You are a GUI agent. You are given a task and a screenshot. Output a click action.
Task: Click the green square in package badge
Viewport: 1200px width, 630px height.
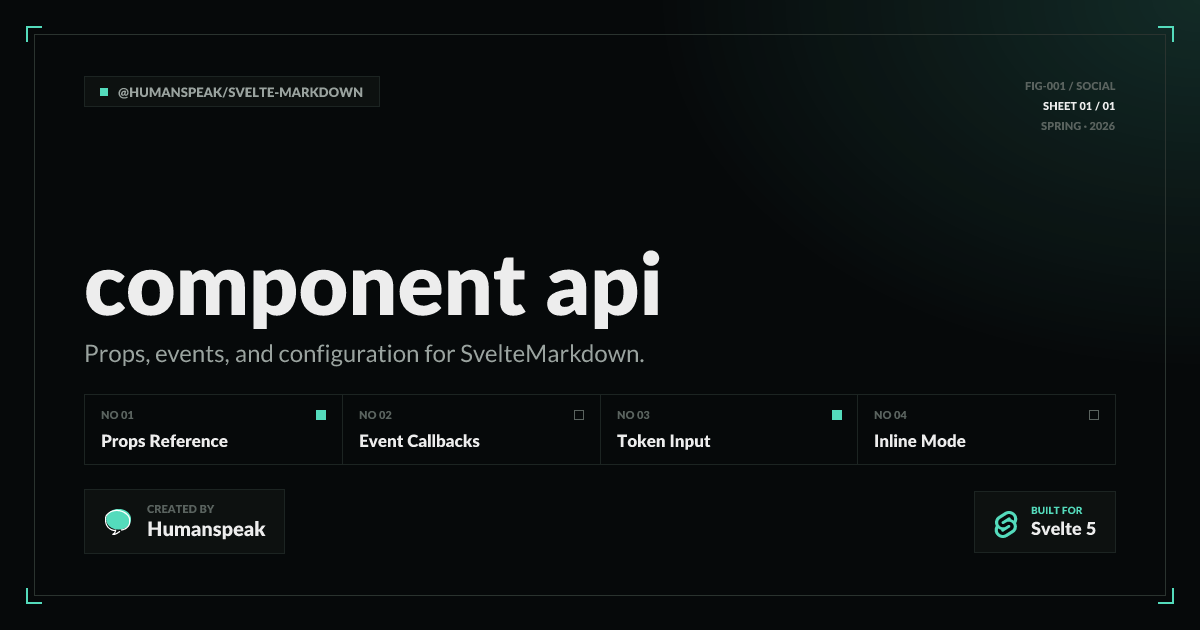[x=104, y=92]
